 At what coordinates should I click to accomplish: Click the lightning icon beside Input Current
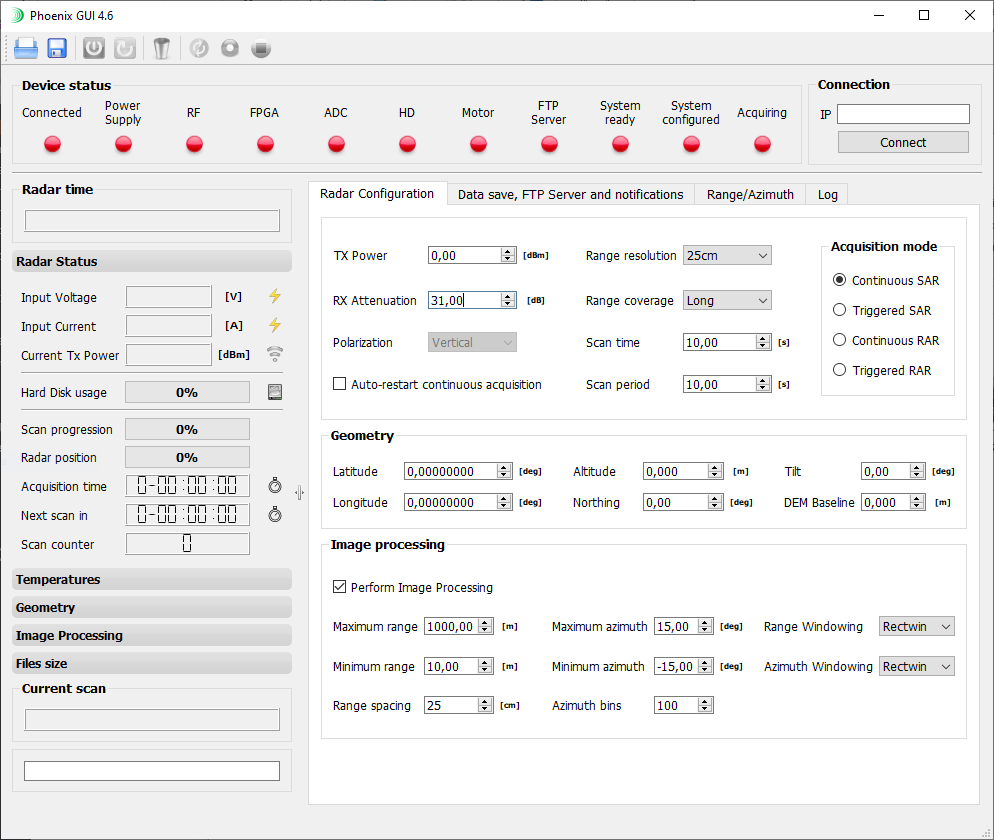tap(274, 325)
